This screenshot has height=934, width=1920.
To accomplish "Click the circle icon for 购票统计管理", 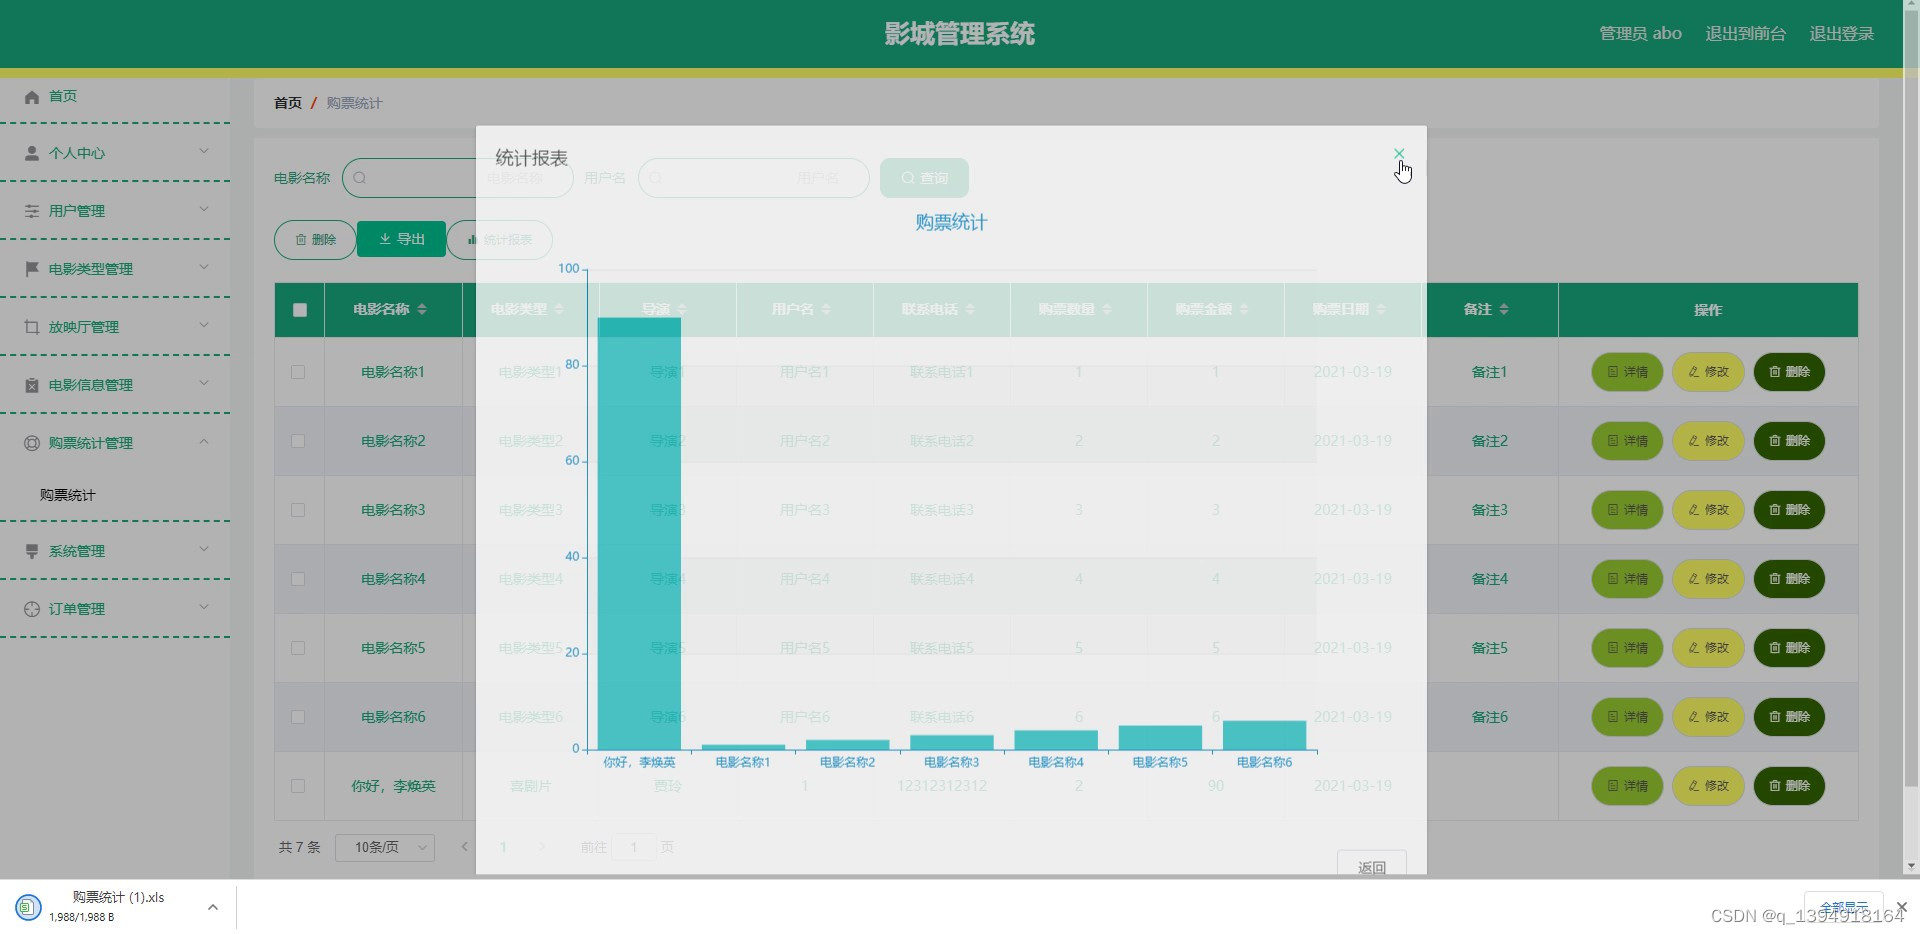I will click(32, 443).
